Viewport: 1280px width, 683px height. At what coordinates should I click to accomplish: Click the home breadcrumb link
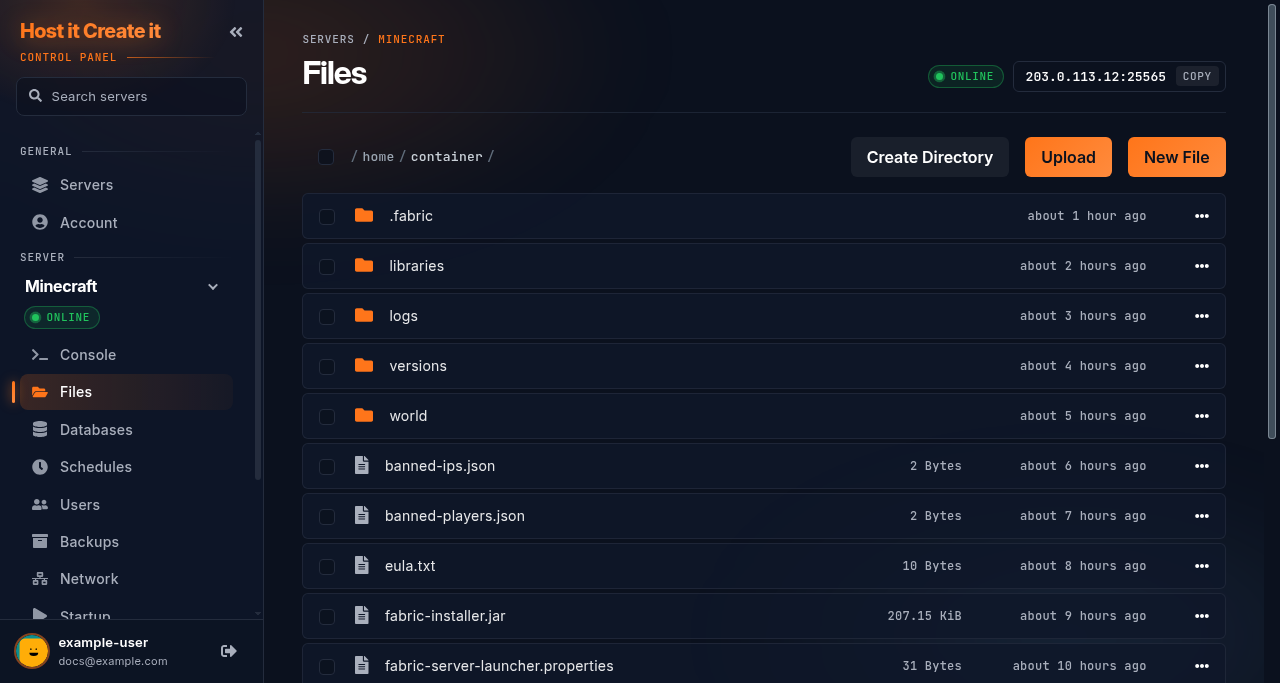click(378, 157)
